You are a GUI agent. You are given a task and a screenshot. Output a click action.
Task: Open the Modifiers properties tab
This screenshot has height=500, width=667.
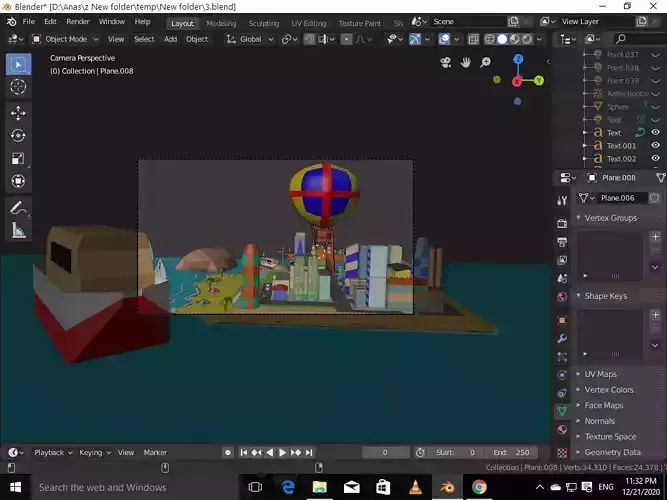(562, 339)
